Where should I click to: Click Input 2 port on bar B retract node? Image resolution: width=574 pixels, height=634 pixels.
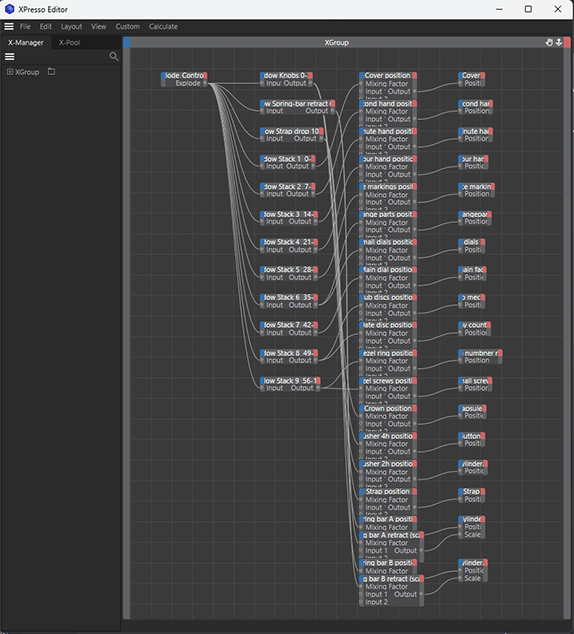pyautogui.click(x=361, y=602)
